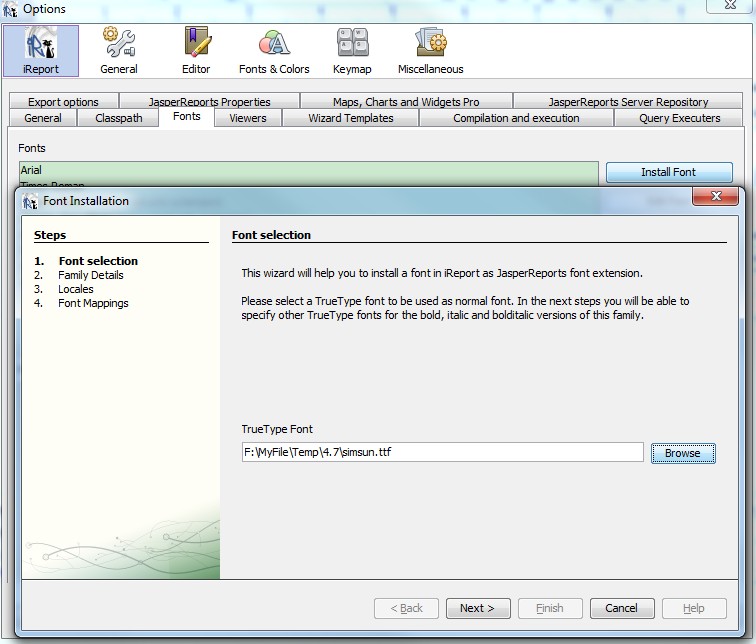
Task: Open the Maps, Charts and Widgets Pro tab
Action: point(406,101)
